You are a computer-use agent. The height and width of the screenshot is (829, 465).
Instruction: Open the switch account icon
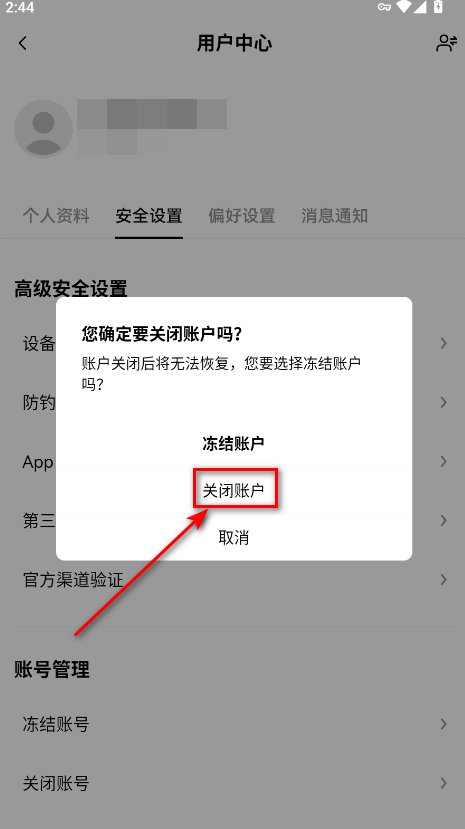pos(446,43)
